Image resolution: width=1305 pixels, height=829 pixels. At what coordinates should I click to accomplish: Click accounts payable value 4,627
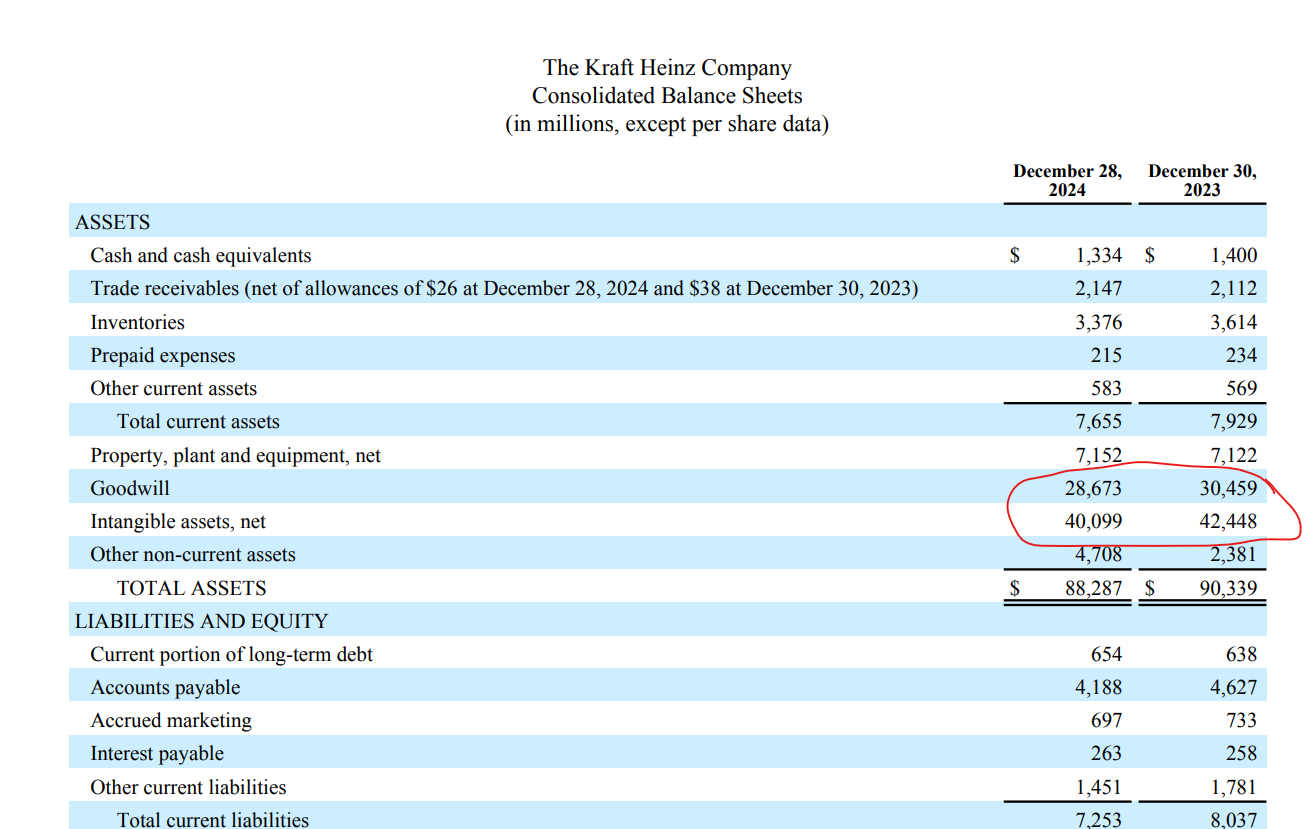[x=1234, y=687]
